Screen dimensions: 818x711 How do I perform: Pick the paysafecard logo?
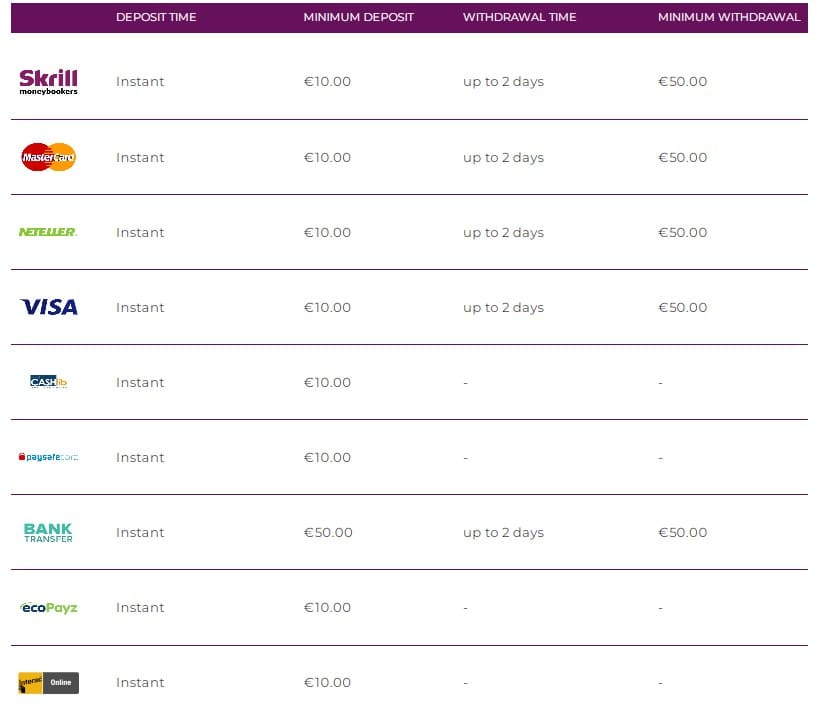[48, 457]
